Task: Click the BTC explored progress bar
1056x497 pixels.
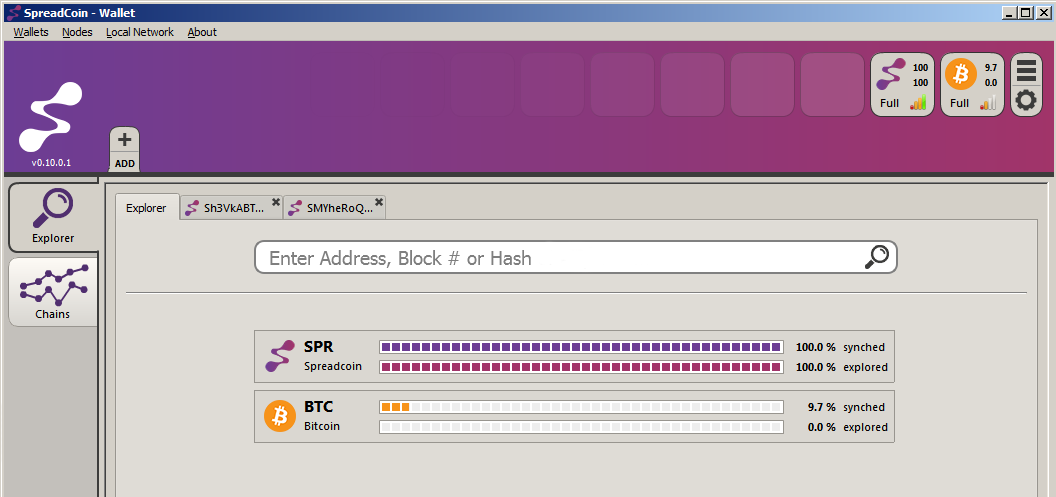Action: coord(581,427)
